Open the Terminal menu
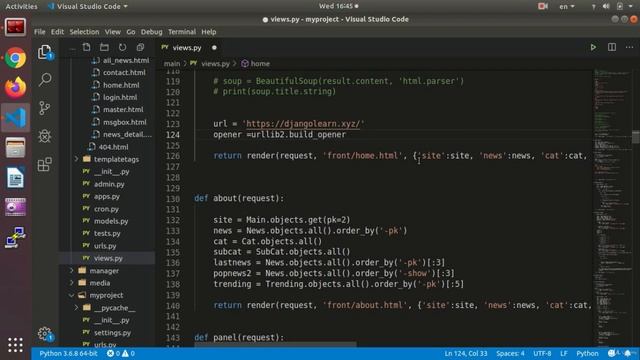The height and width of the screenshot is (360, 640). click(182, 32)
